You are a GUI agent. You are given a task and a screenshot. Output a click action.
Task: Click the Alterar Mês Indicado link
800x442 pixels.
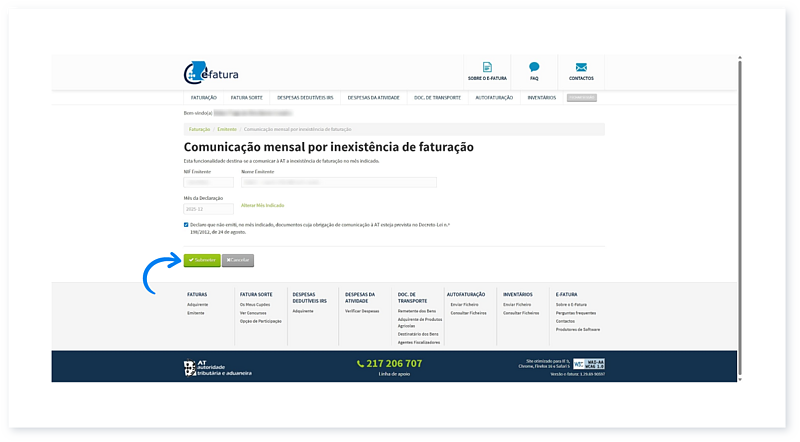[x=263, y=205]
